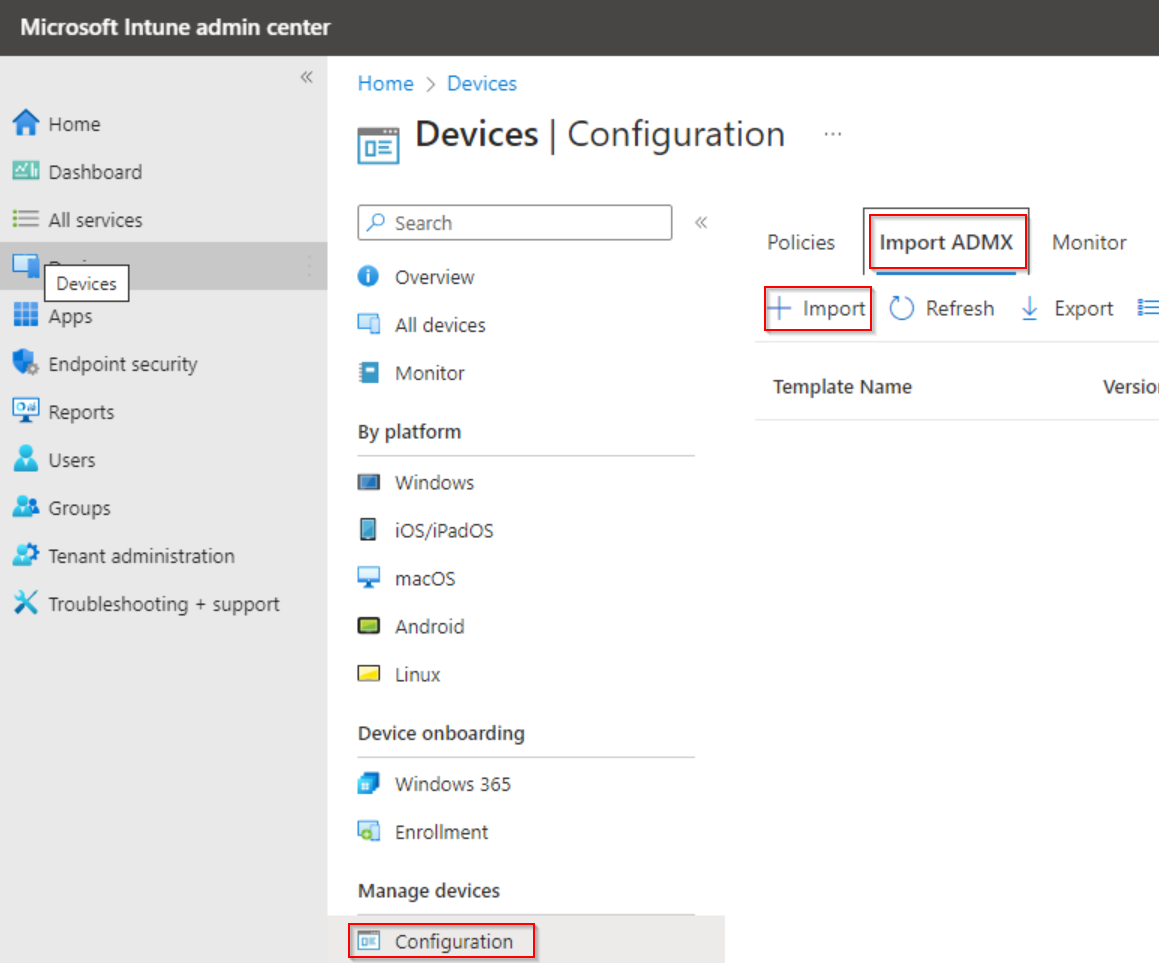The image size is (1159, 963).
Task: Sort by Template Name column header
Action: pos(842,387)
